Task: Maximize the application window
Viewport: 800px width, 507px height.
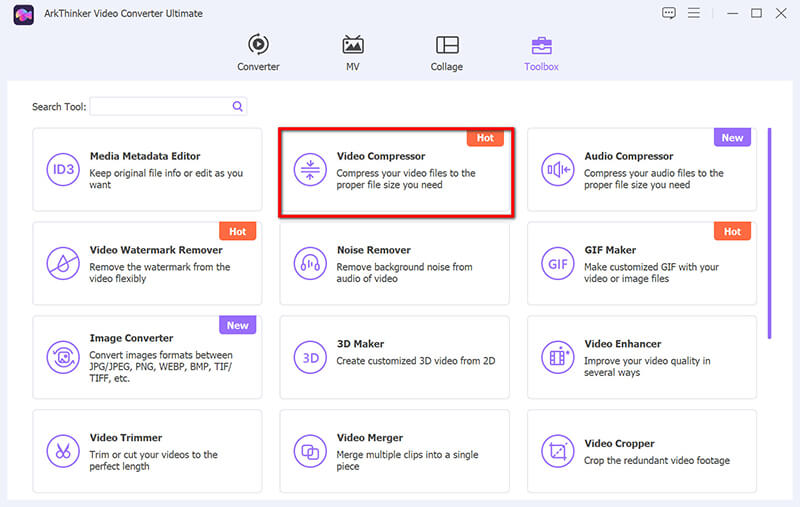Action: point(756,13)
